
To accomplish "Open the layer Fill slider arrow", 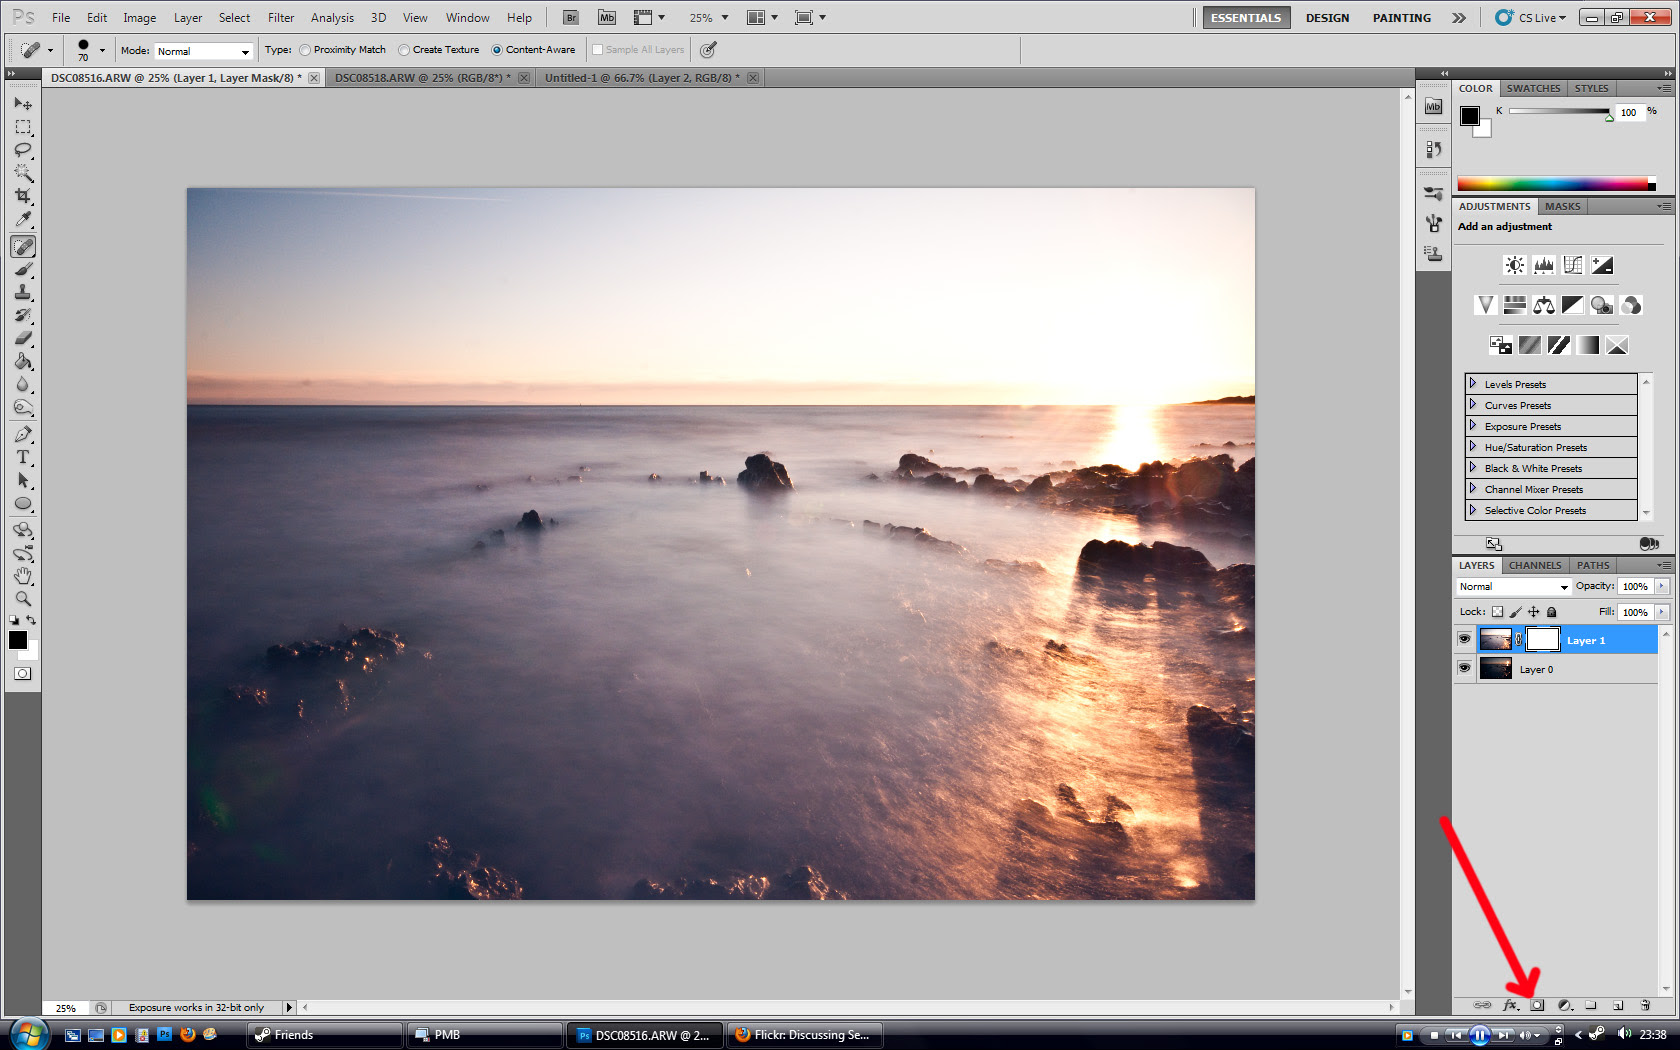I will click(1662, 612).
